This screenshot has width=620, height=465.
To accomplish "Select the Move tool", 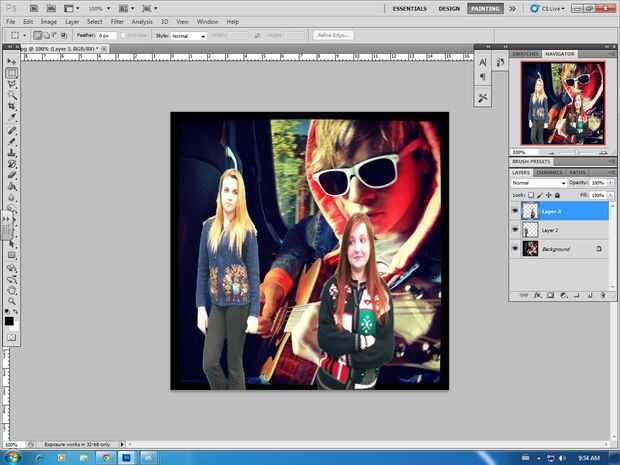I will tap(12, 61).
